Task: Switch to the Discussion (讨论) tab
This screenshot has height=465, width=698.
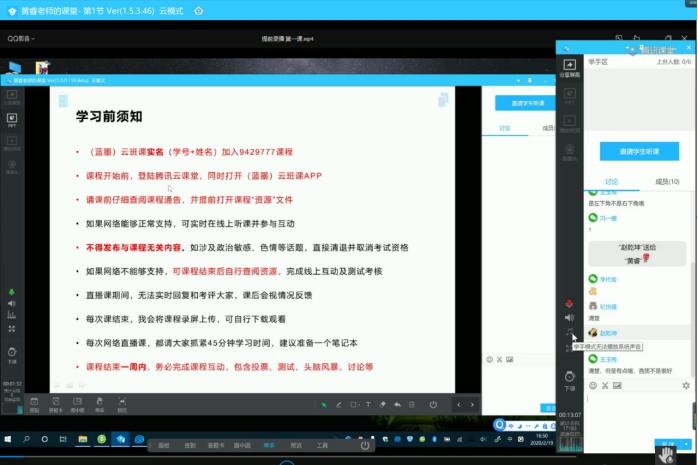Action: (611, 181)
